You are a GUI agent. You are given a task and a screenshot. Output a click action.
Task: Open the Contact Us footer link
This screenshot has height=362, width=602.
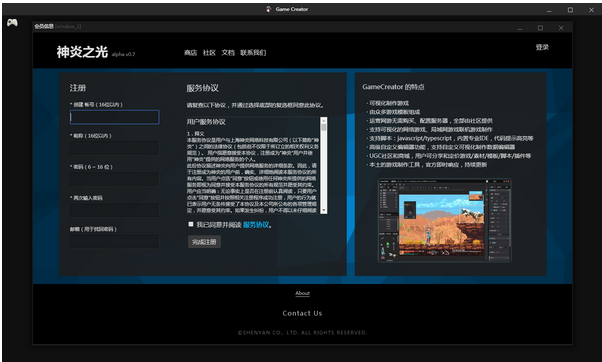302,313
